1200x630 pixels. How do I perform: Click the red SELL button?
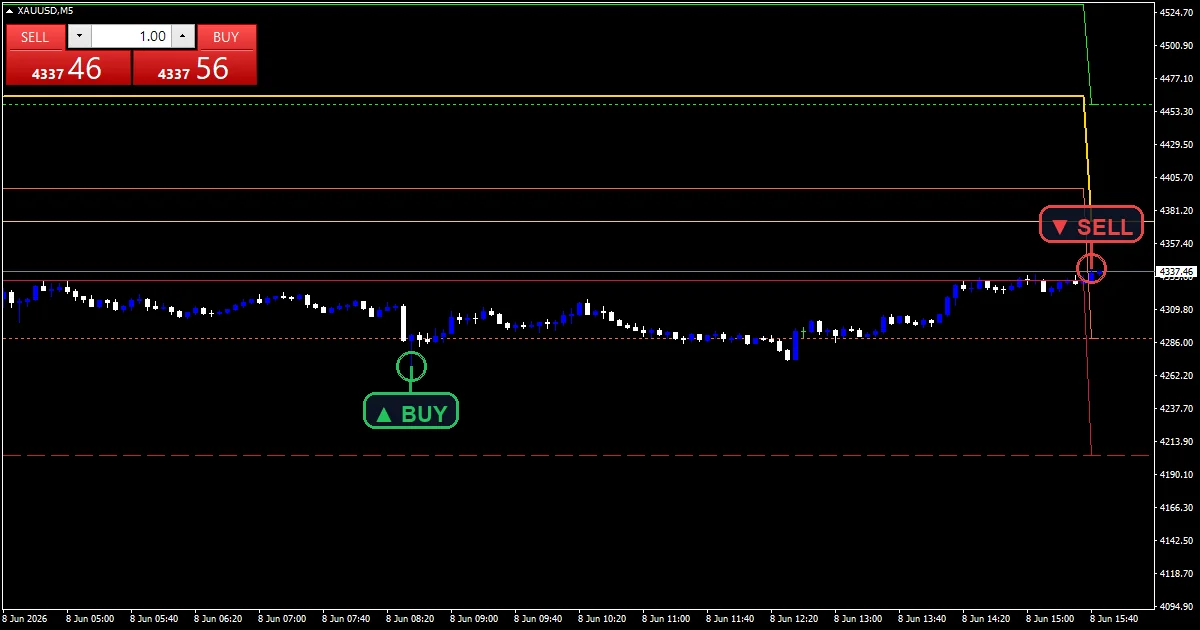(35, 37)
